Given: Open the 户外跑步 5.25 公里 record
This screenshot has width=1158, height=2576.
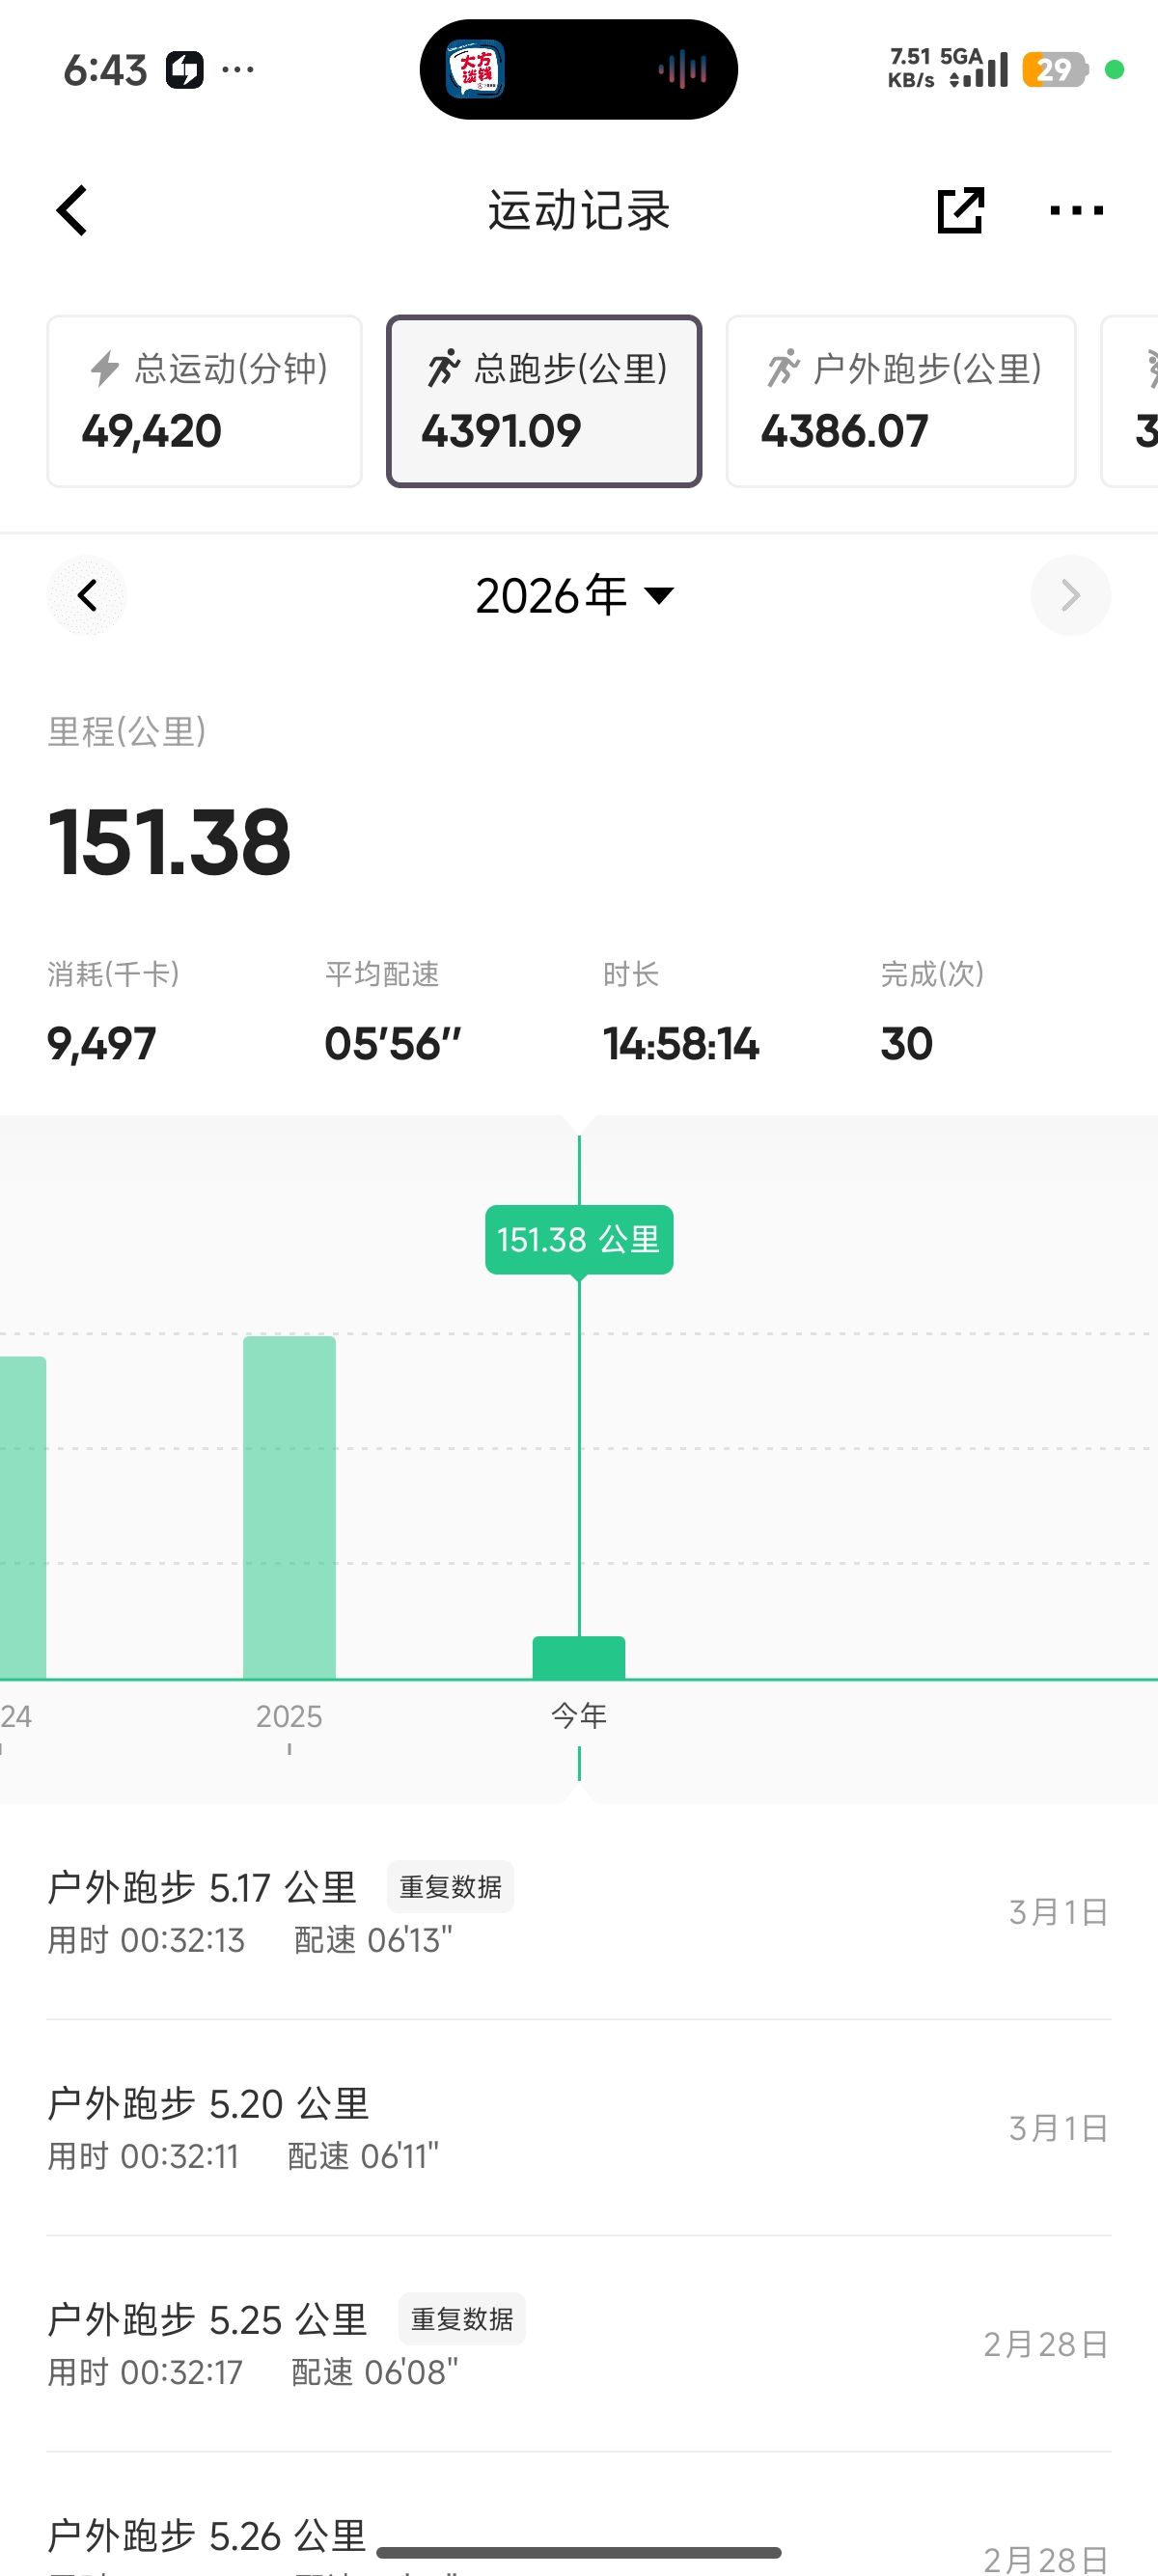Looking at the screenshot, I should (x=579, y=2344).
